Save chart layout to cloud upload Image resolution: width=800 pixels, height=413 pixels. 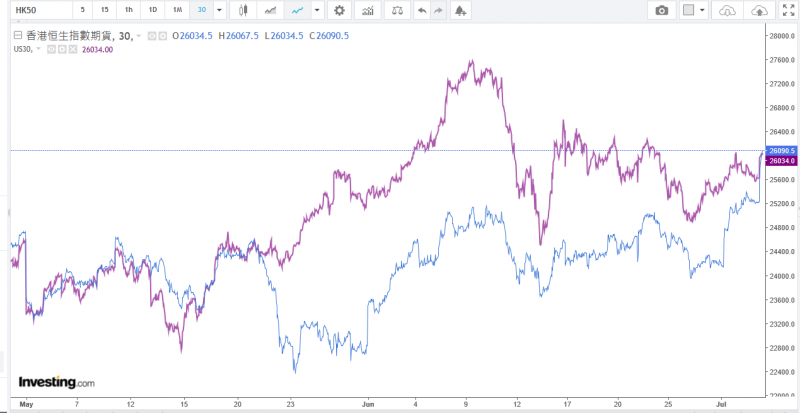tap(760, 10)
